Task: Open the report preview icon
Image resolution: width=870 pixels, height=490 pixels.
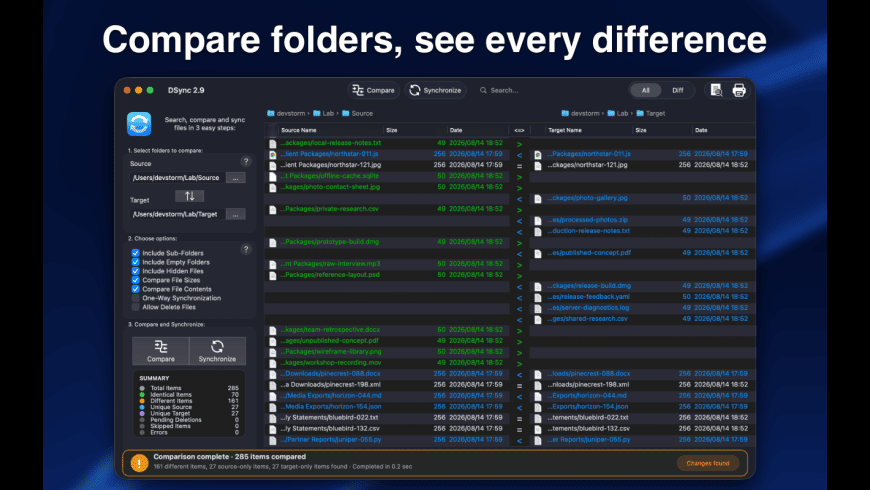Action: point(716,90)
